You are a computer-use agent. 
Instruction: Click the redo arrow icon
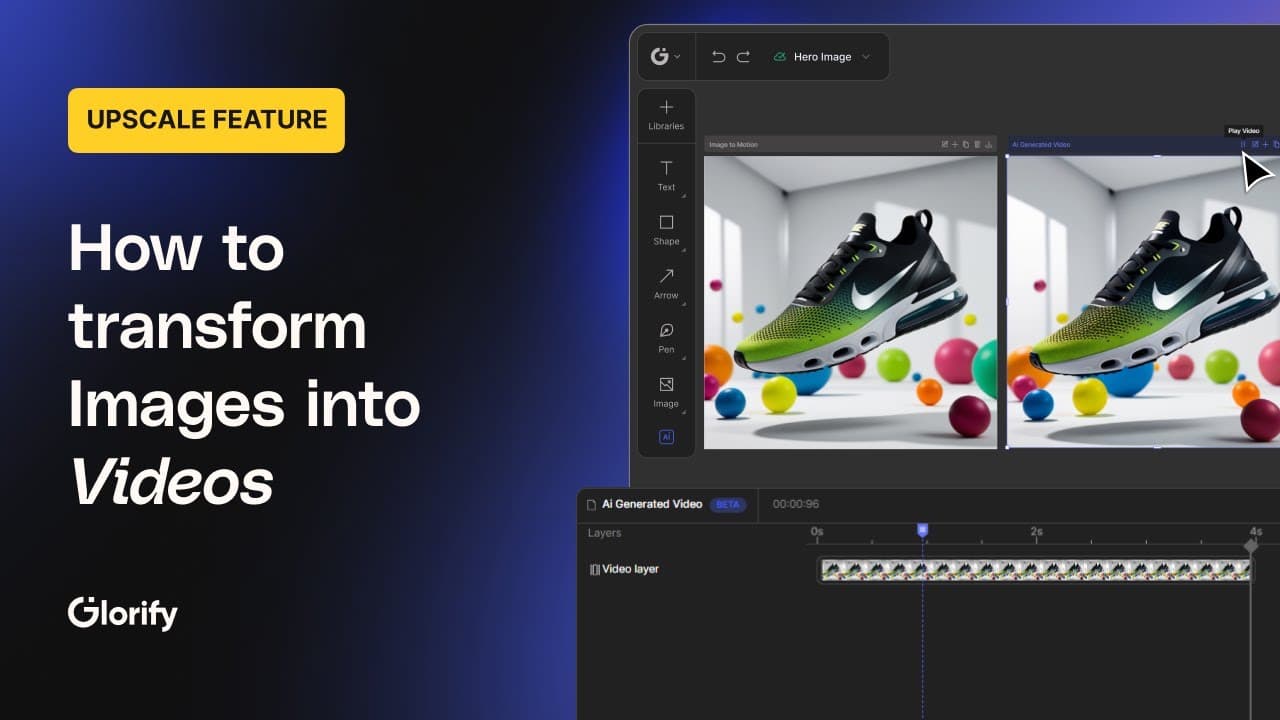coord(743,57)
